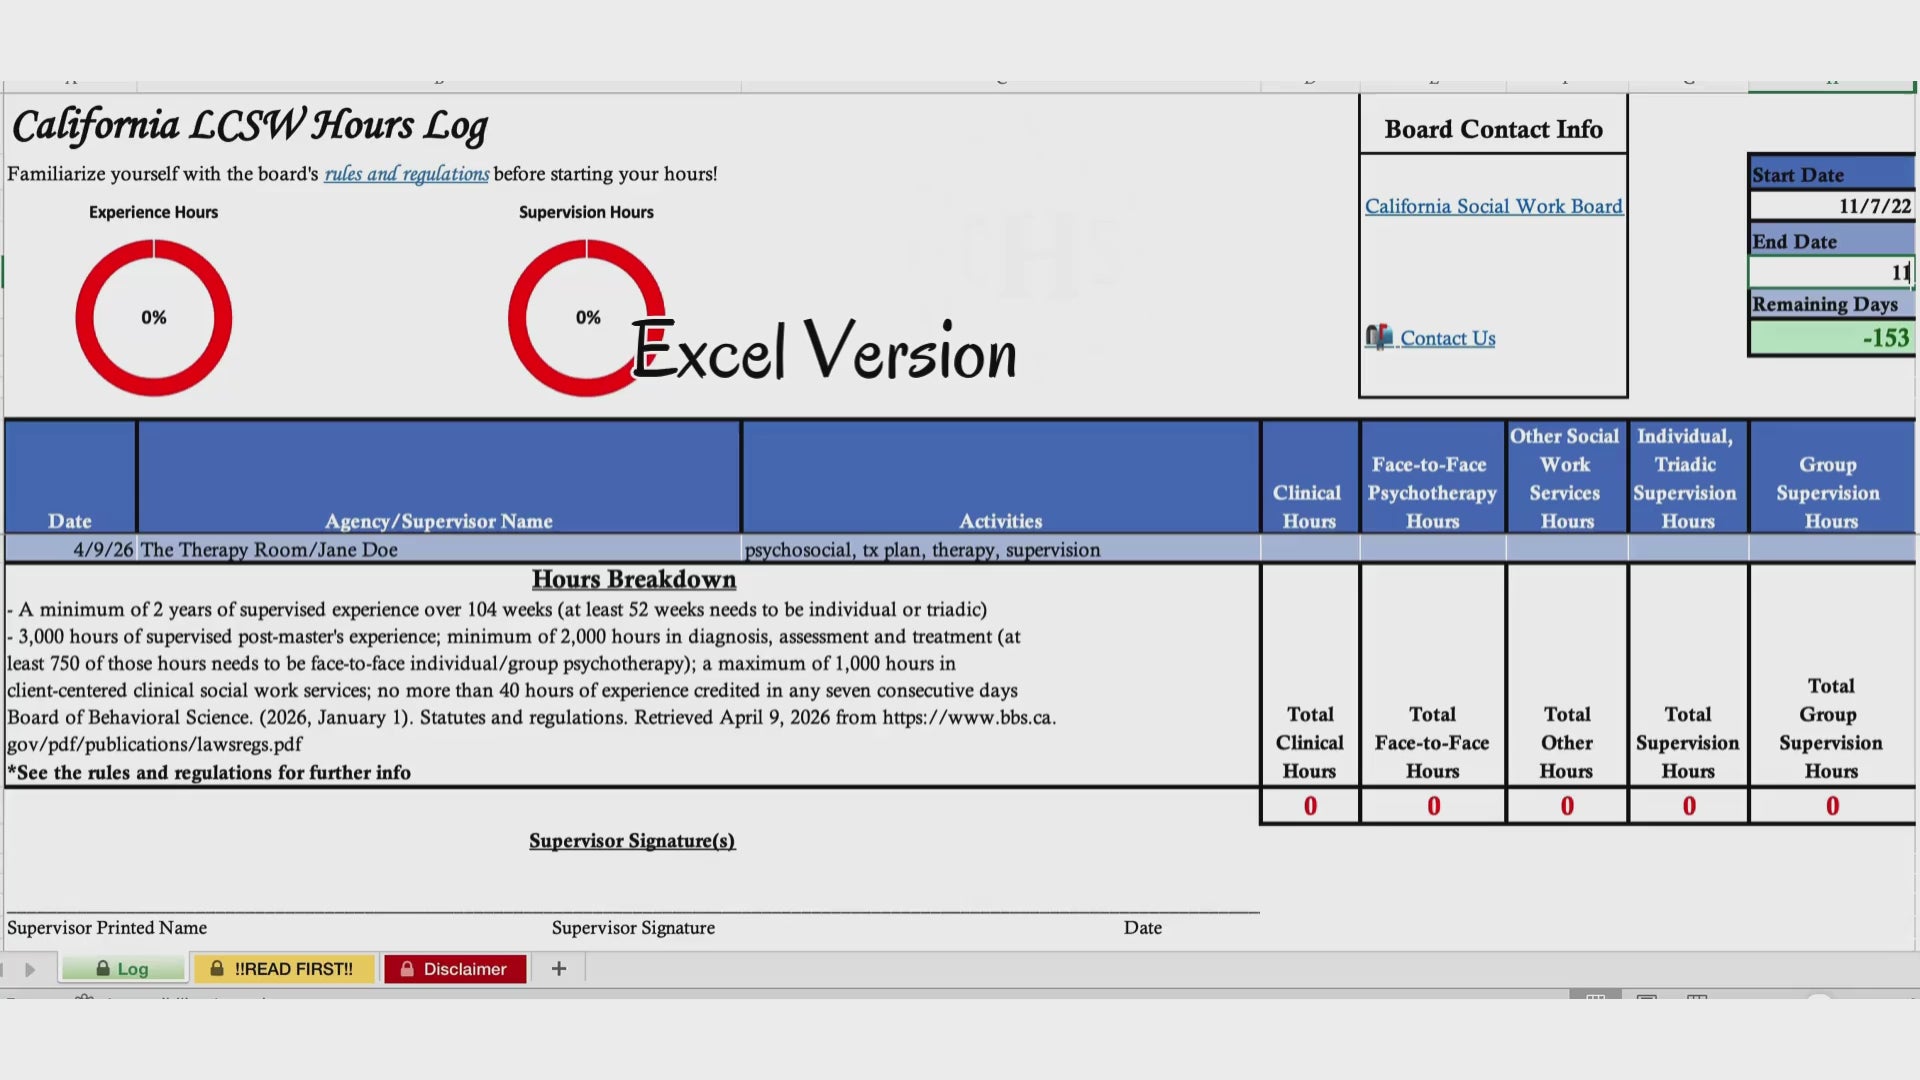
Task: Open the Disclaimer sheet tab
Action: (455, 968)
